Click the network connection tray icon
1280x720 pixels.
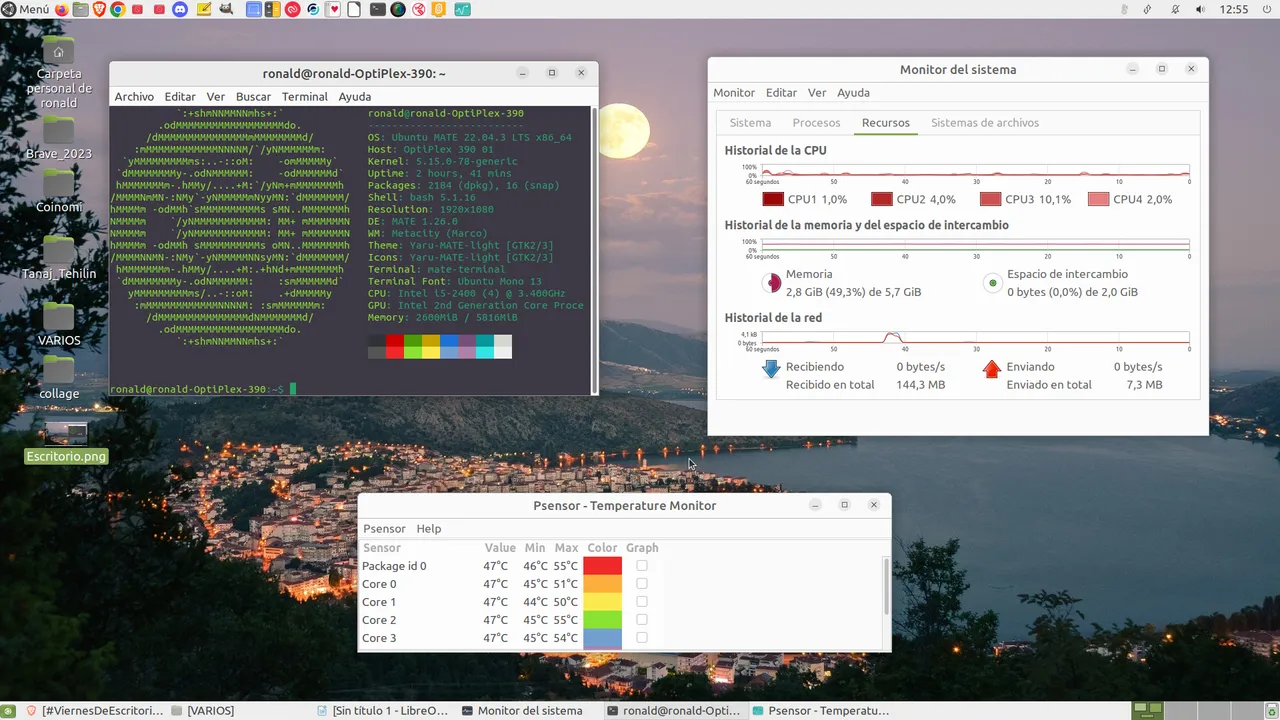pyautogui.click(x=1149, y=9)
